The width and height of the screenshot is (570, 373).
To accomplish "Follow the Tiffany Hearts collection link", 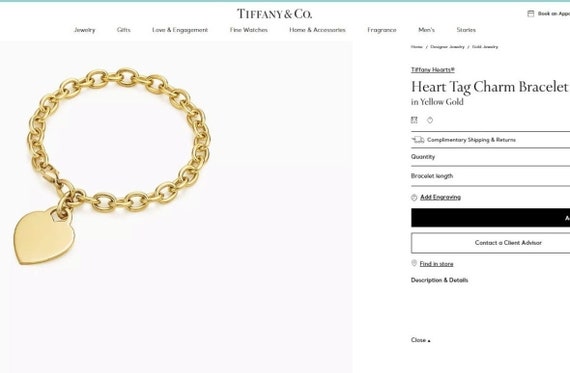I will [433, 69].
